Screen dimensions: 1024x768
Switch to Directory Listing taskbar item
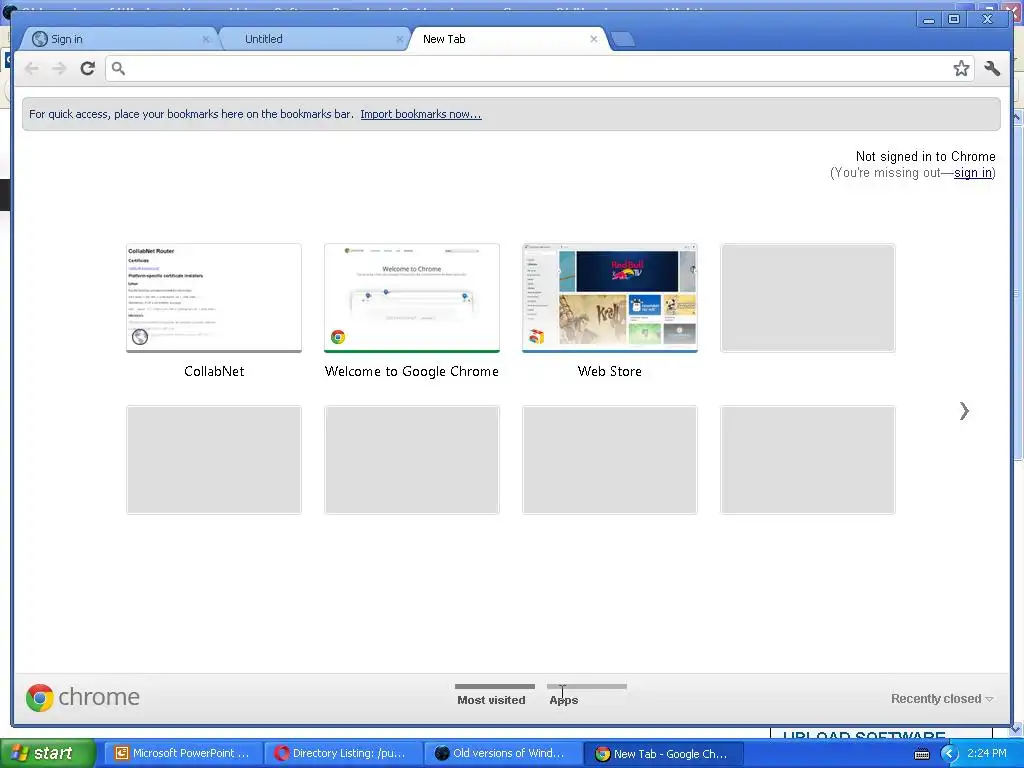point(343,754)
